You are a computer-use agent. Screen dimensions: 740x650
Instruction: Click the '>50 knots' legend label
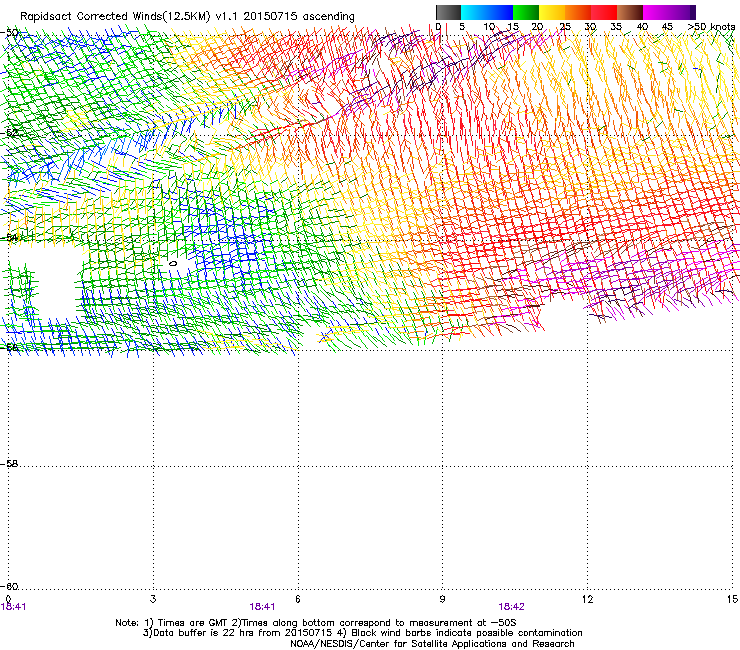[711, 27]
